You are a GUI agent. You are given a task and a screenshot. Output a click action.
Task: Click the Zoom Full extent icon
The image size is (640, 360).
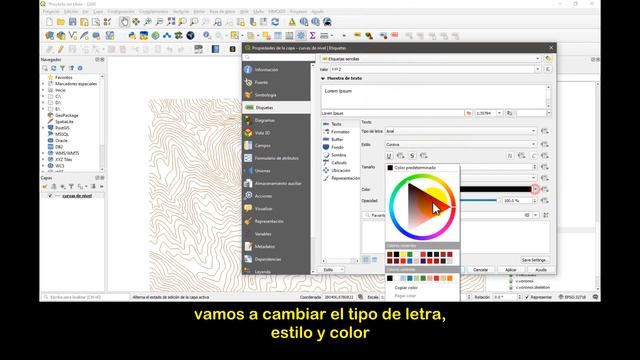pos(171,22)
